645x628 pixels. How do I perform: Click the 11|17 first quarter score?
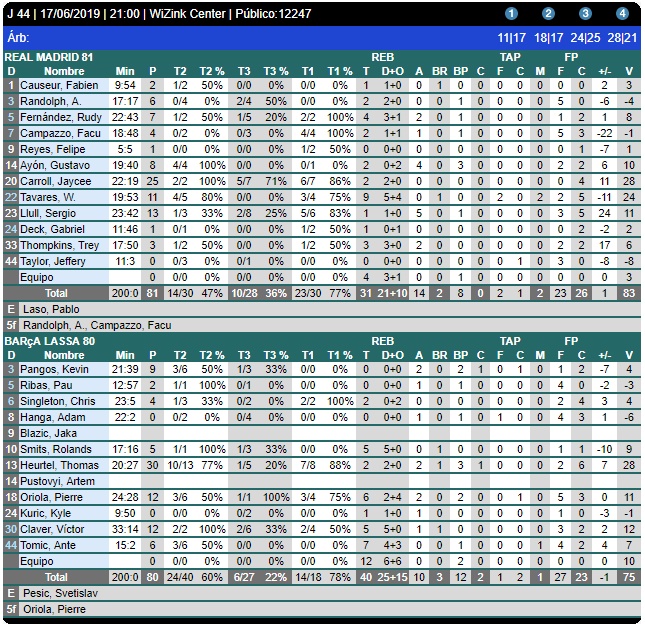coord(512,37)
